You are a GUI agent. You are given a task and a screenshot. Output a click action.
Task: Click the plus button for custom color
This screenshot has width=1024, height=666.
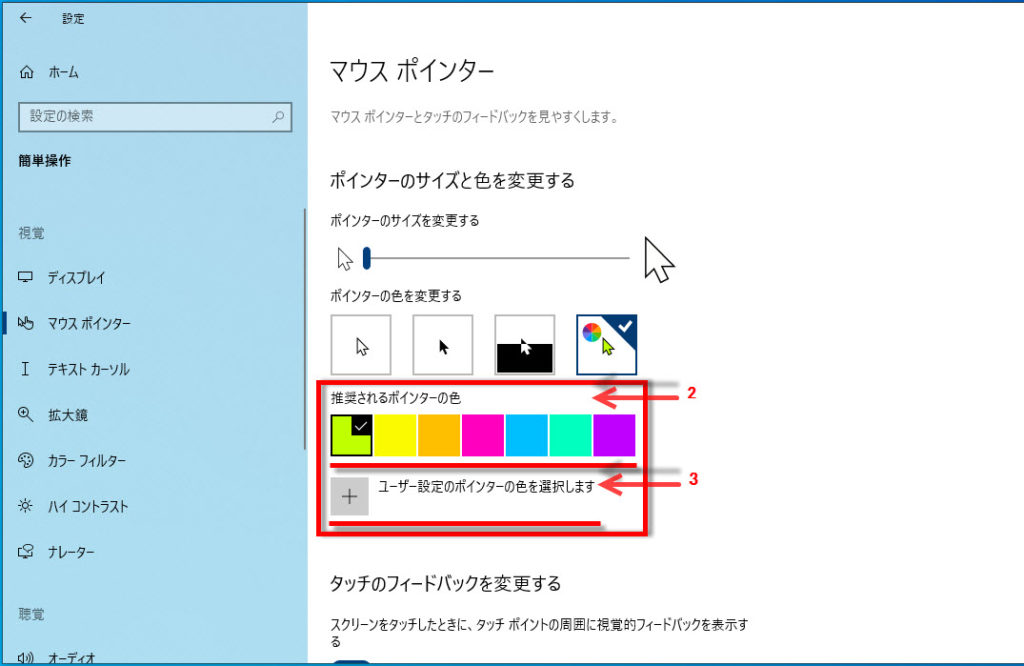350,496
